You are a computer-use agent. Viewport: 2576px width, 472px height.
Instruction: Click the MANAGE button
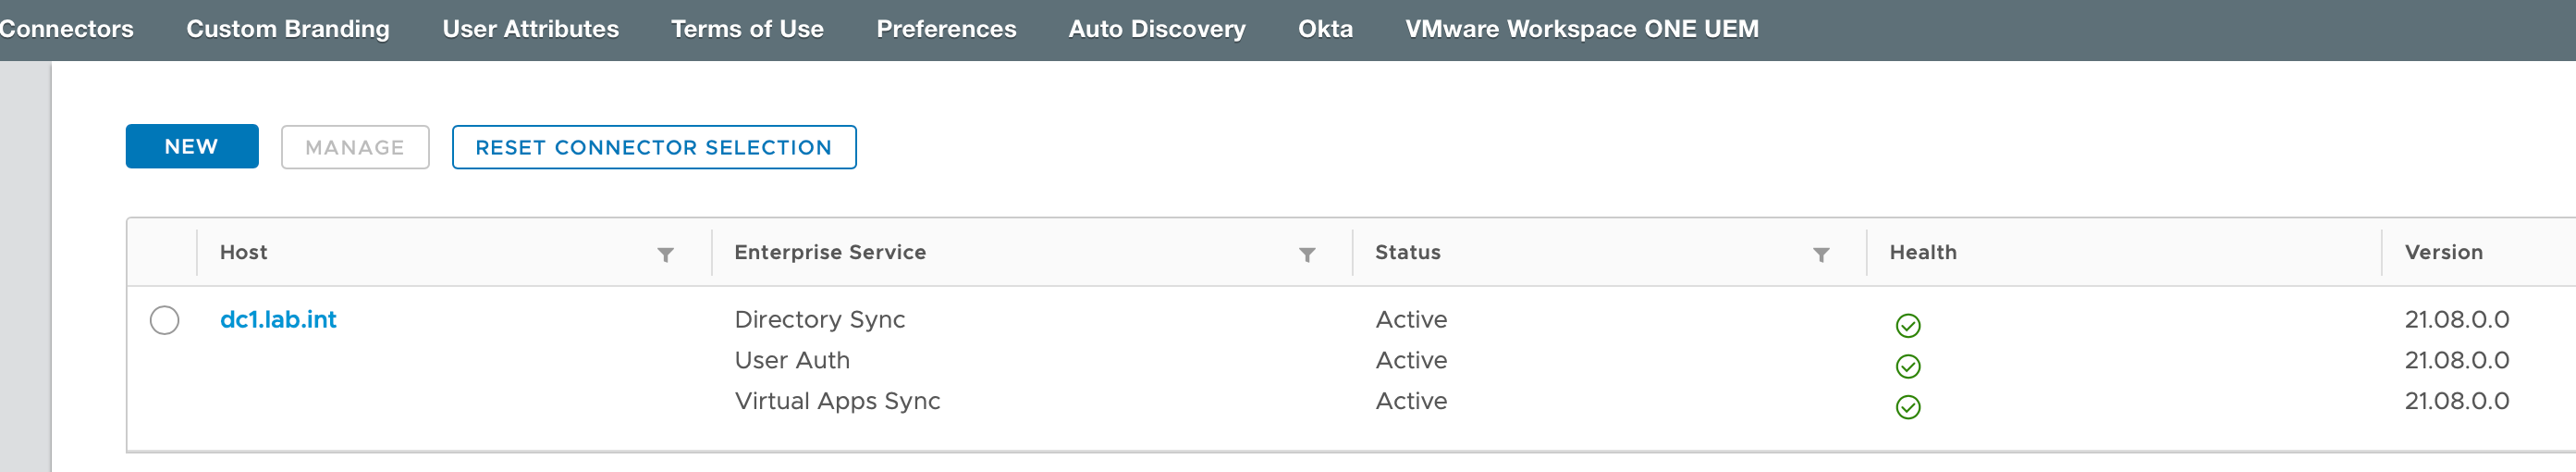[x=355, y=148]
